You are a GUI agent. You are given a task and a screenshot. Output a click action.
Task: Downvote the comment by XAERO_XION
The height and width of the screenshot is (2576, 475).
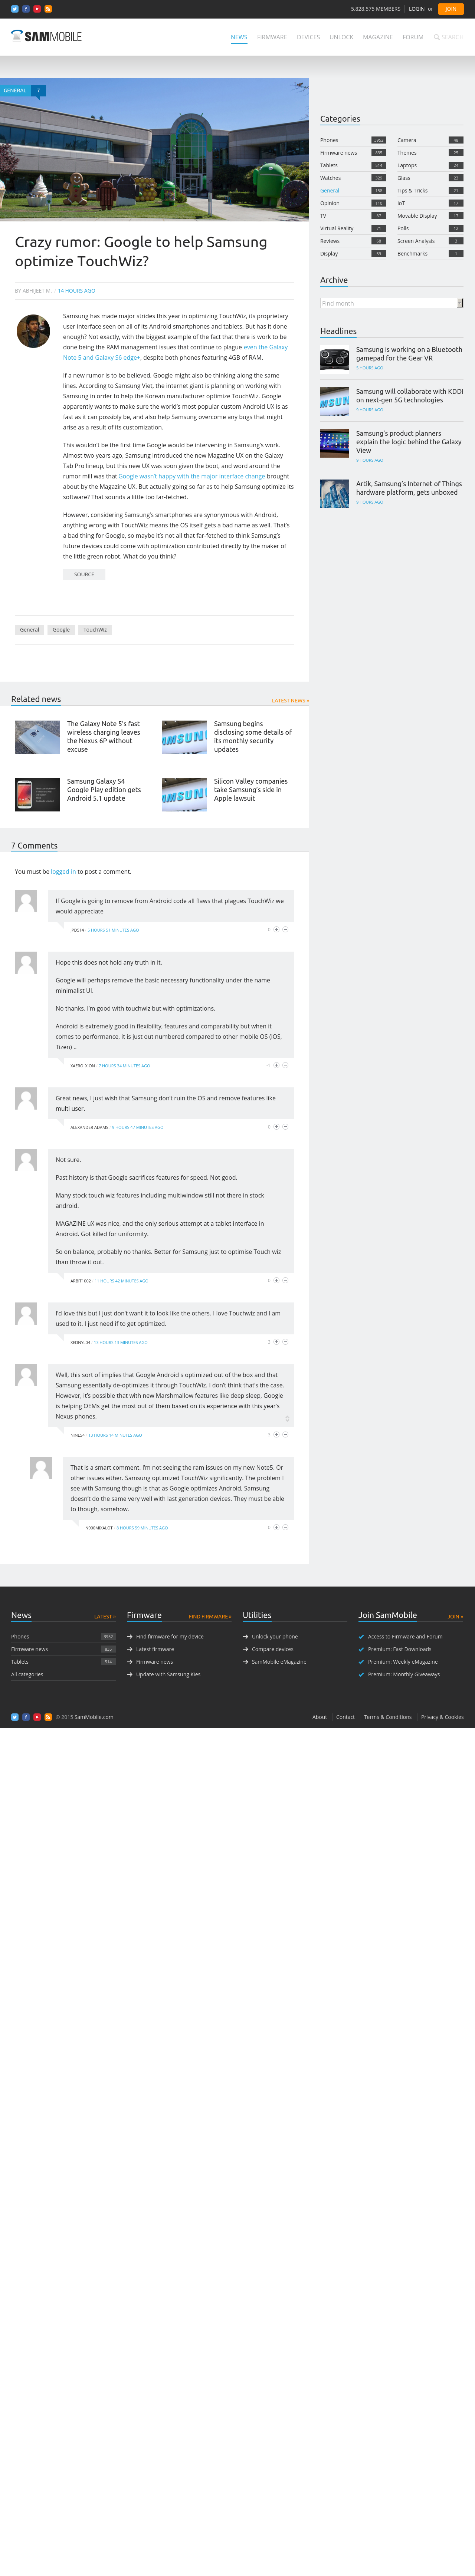coord(285,1065)
